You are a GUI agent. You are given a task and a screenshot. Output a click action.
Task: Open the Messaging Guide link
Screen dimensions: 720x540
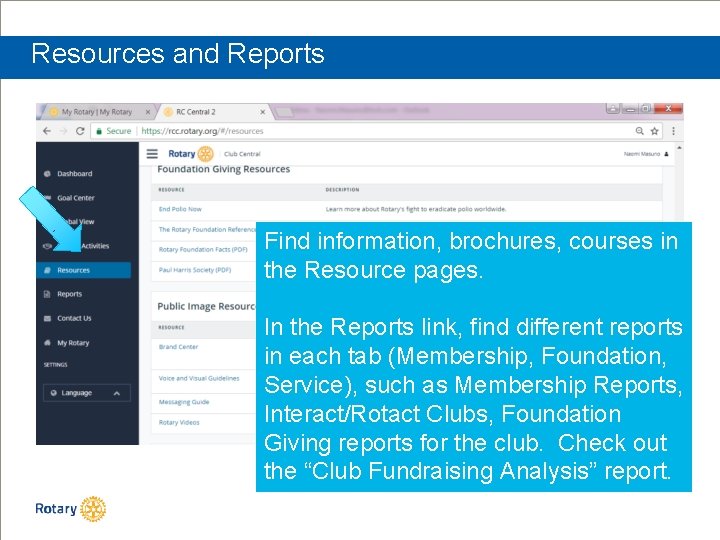point(184,402)
